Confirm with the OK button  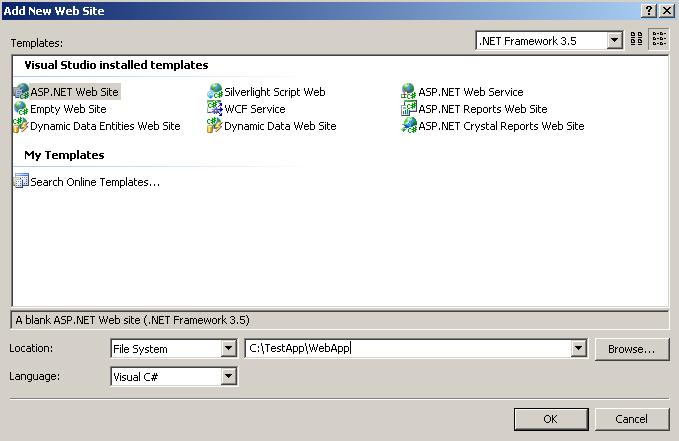click(x=550, y=419)
